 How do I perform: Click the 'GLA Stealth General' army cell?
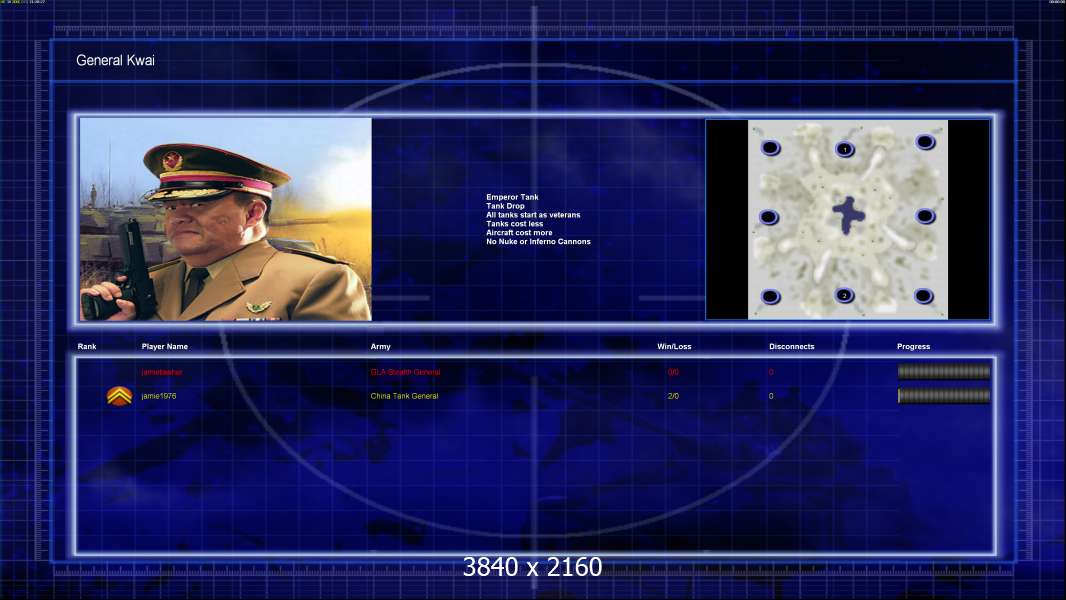pyautogui.click(x=405, y=372)
